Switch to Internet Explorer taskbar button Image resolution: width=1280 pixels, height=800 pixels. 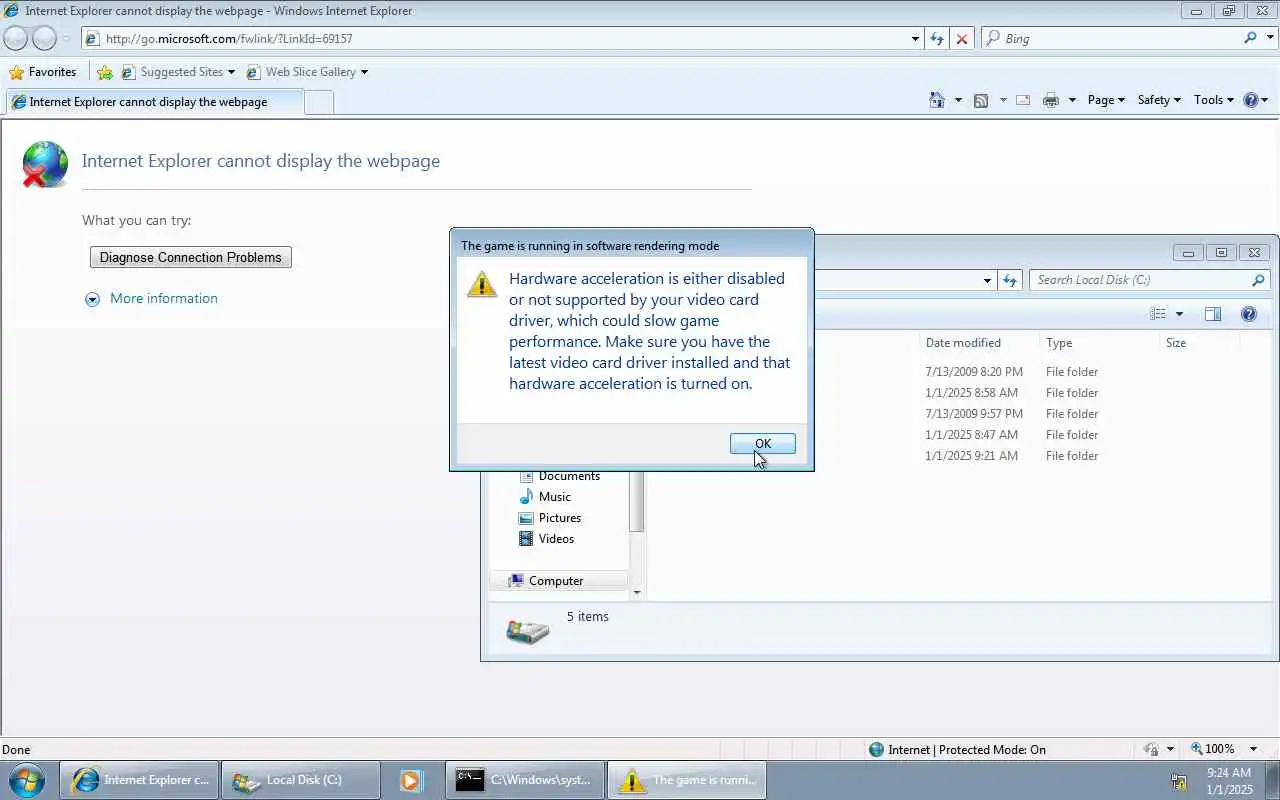139,780
